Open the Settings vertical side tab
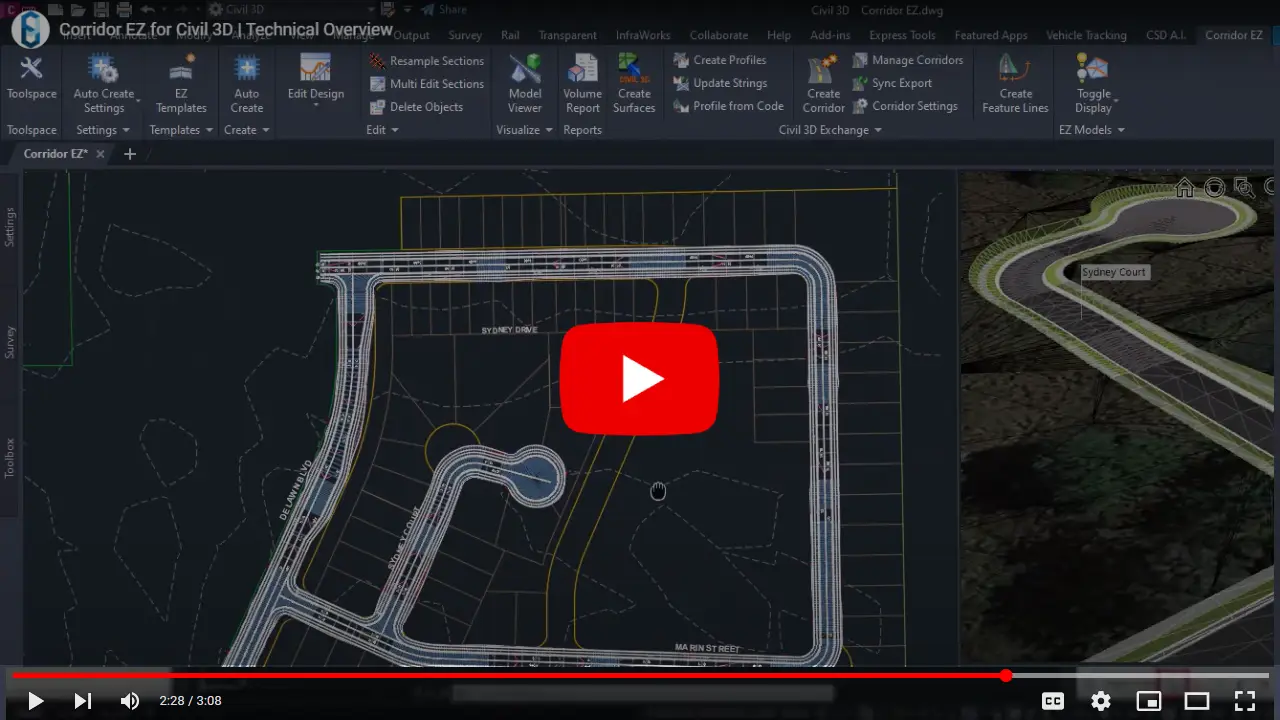1280x720 pixels. tap(10, 227)
